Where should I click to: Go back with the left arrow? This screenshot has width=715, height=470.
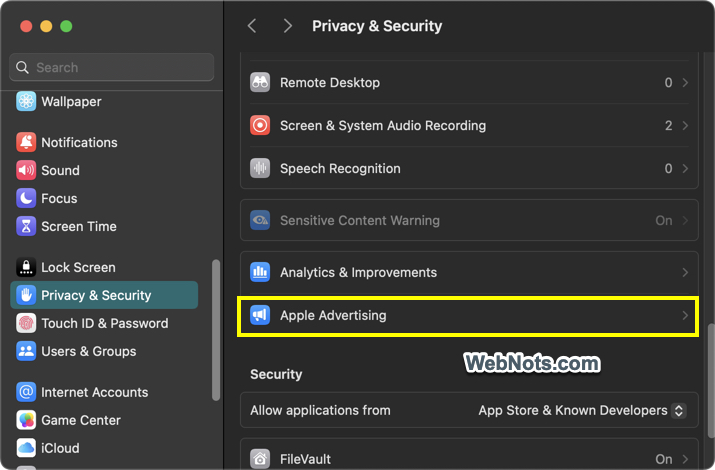tap(252, 26)
